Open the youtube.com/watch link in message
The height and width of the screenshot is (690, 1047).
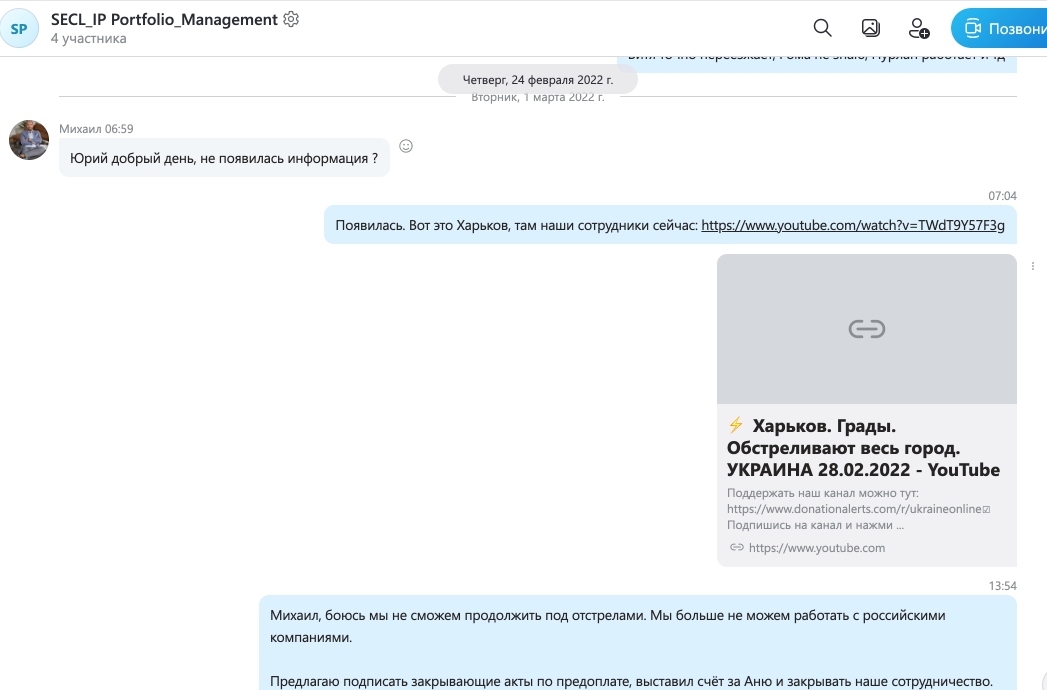tap(852, 225)
